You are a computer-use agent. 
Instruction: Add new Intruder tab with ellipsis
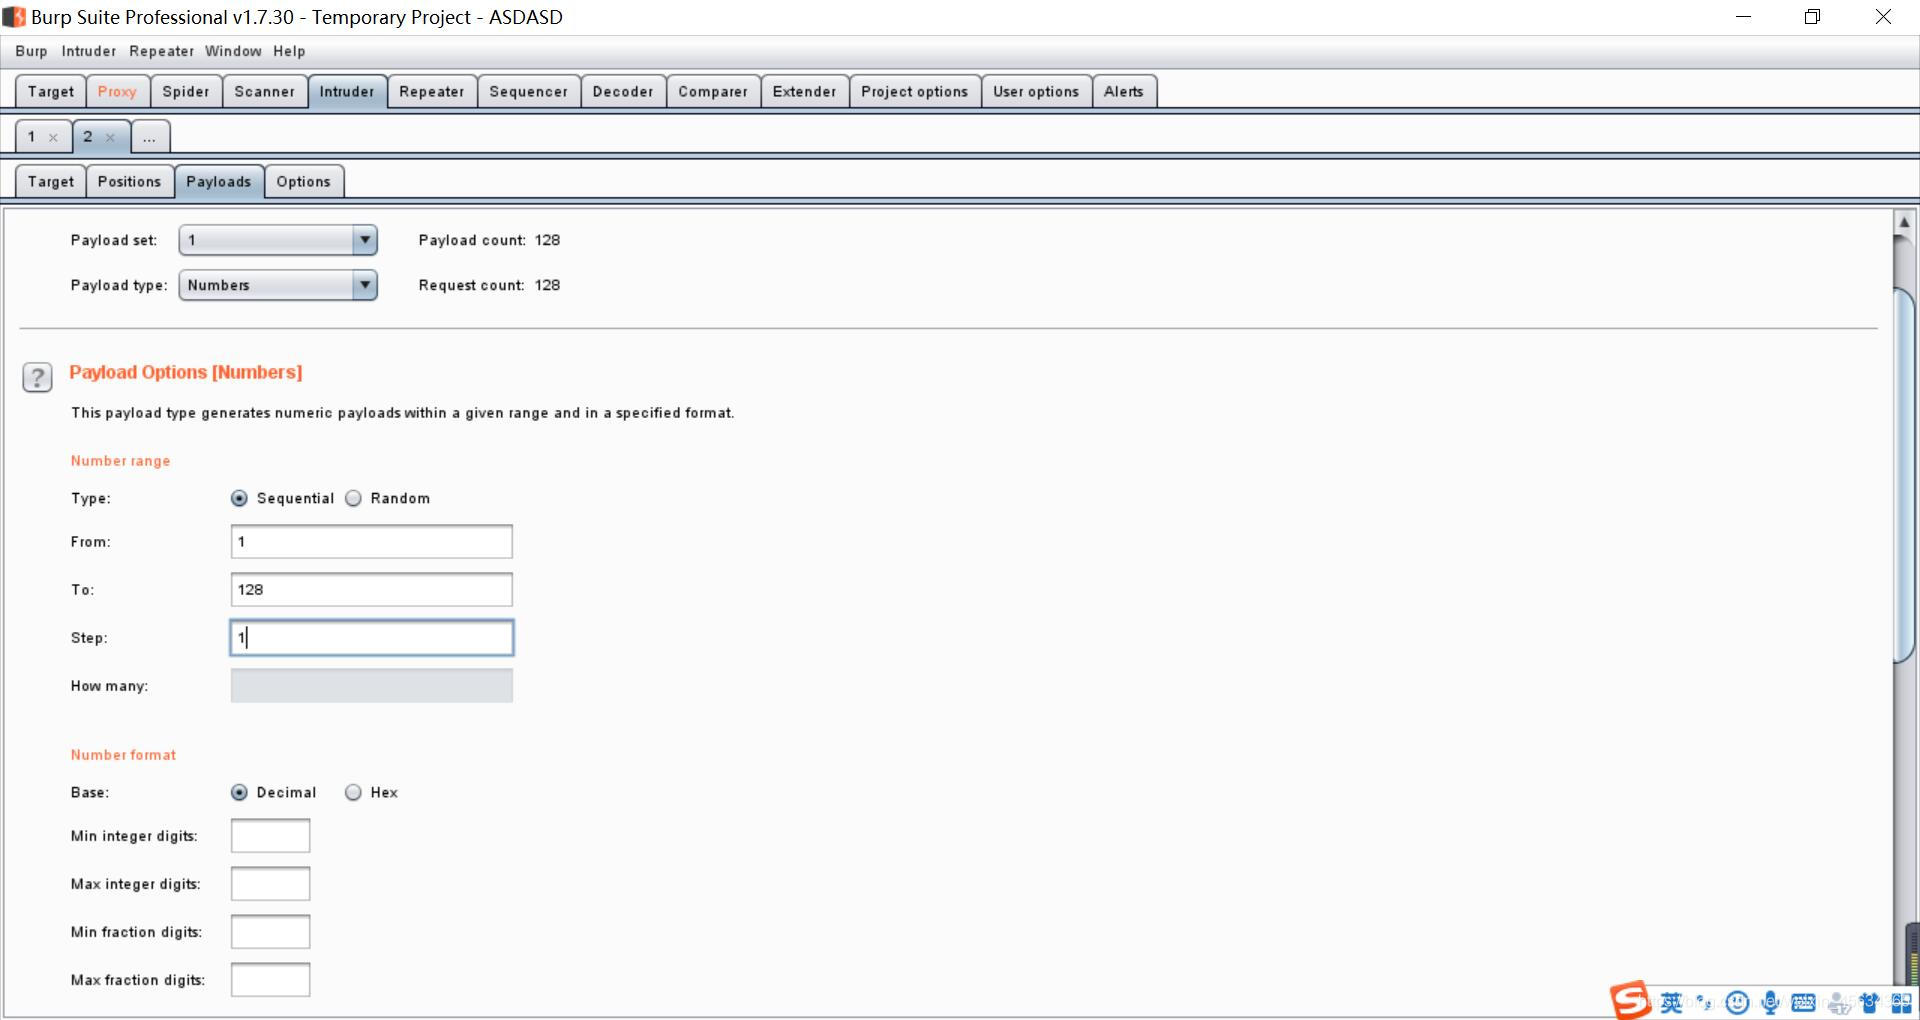coord(150,137)
